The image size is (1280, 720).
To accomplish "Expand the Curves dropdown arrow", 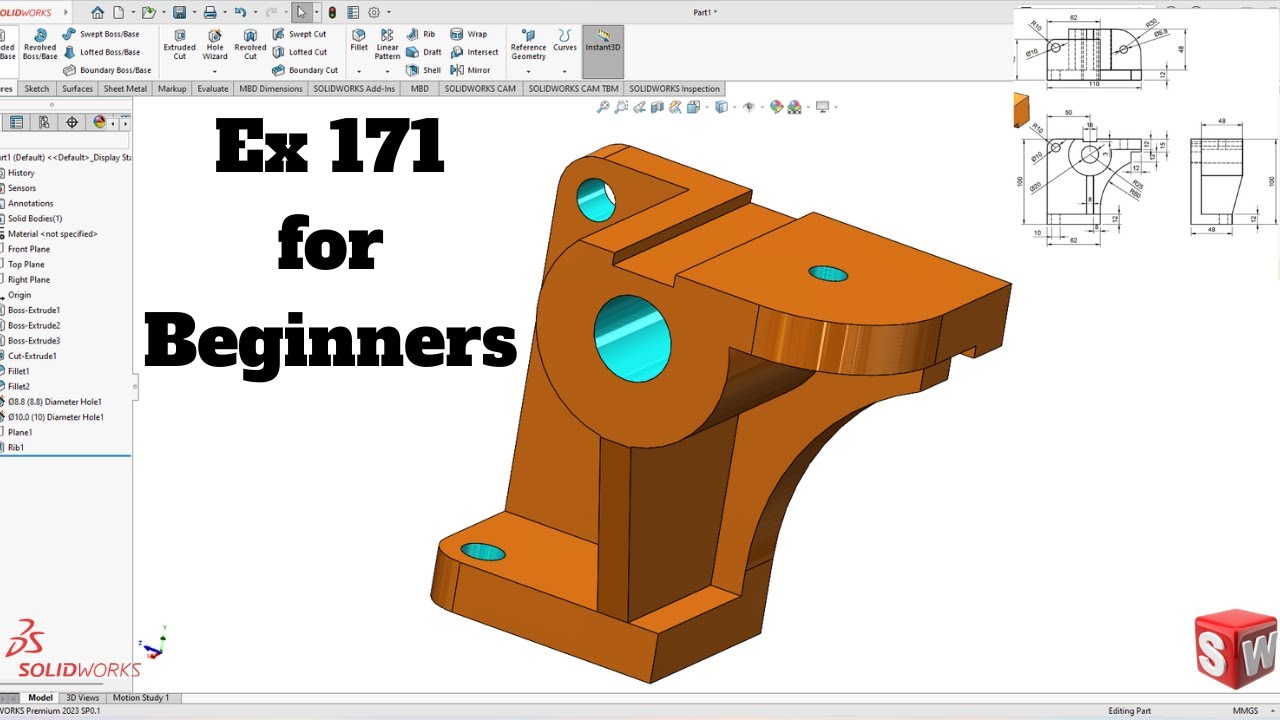I will 565,71.
